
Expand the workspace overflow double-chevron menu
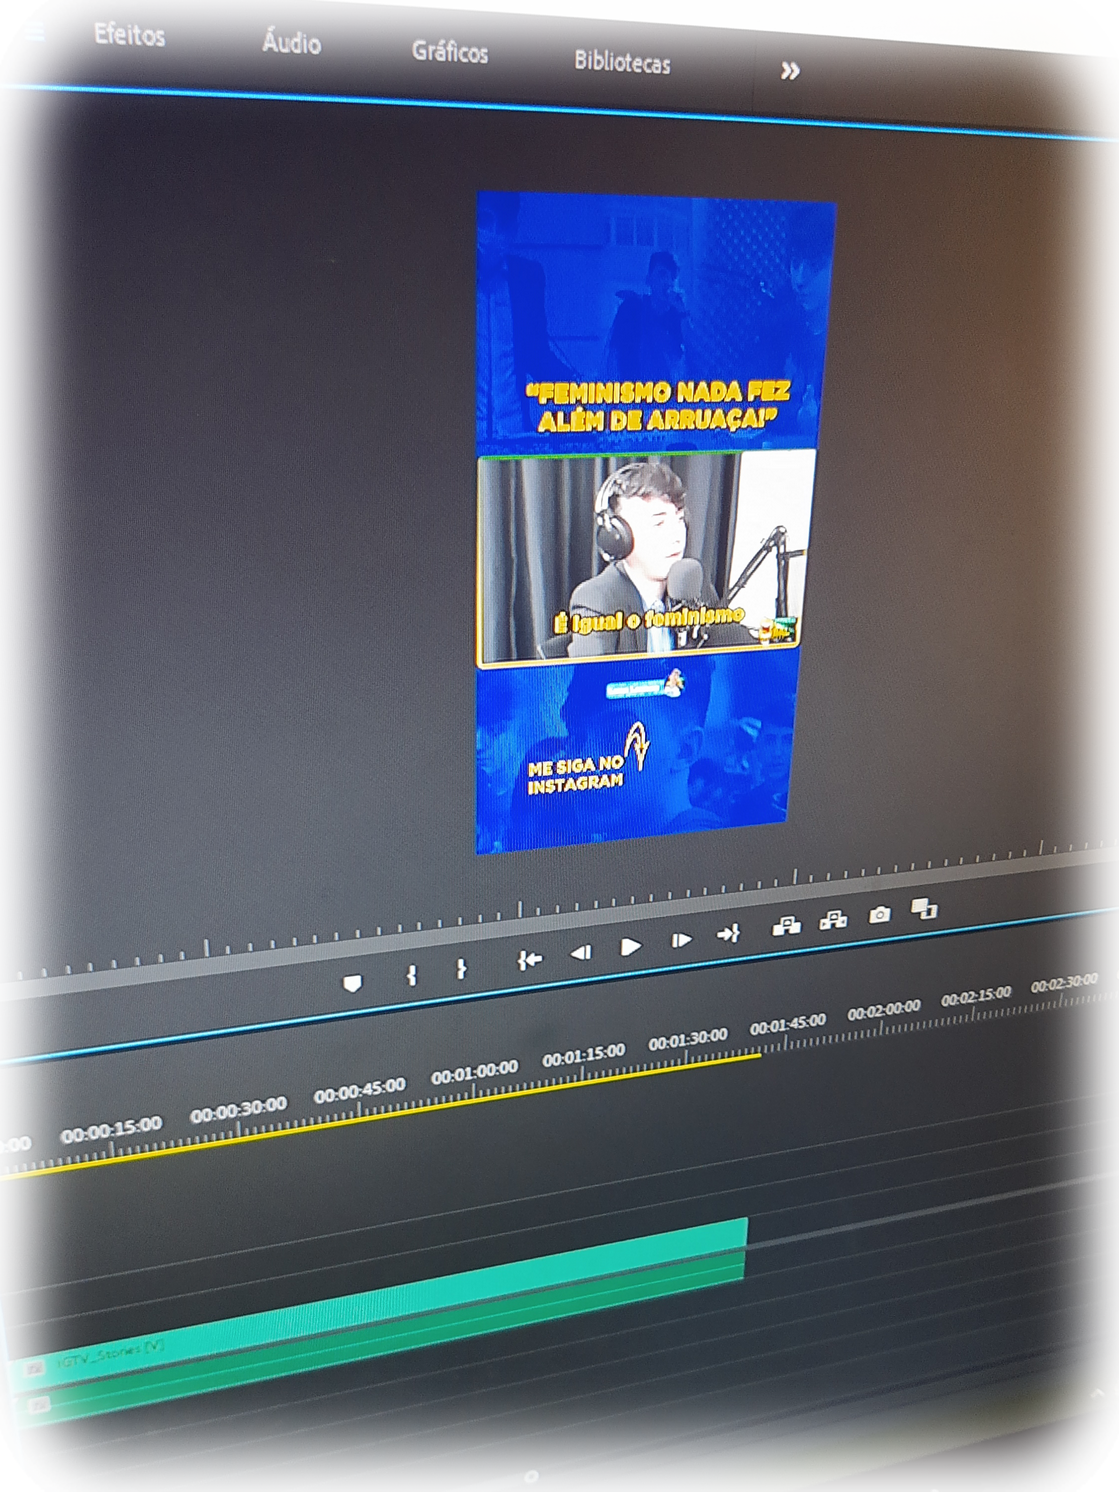[x=790, y=71]
